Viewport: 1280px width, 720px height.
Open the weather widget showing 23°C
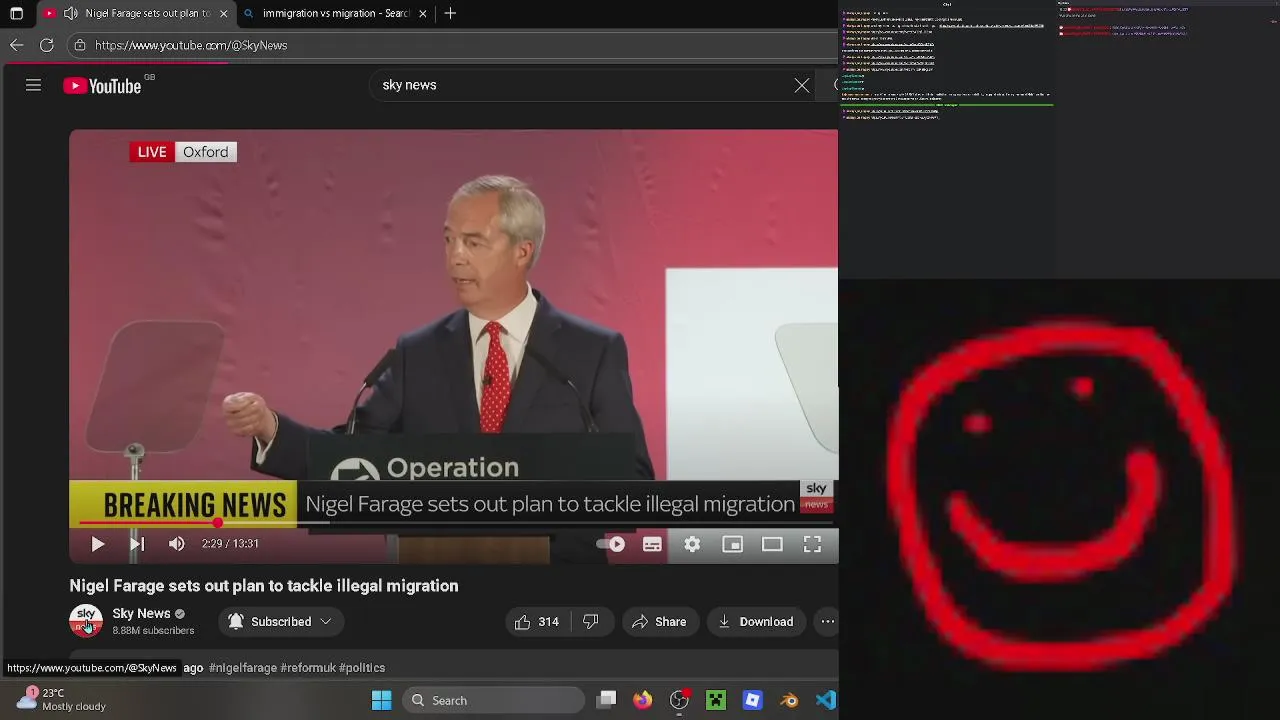point(60,699)
